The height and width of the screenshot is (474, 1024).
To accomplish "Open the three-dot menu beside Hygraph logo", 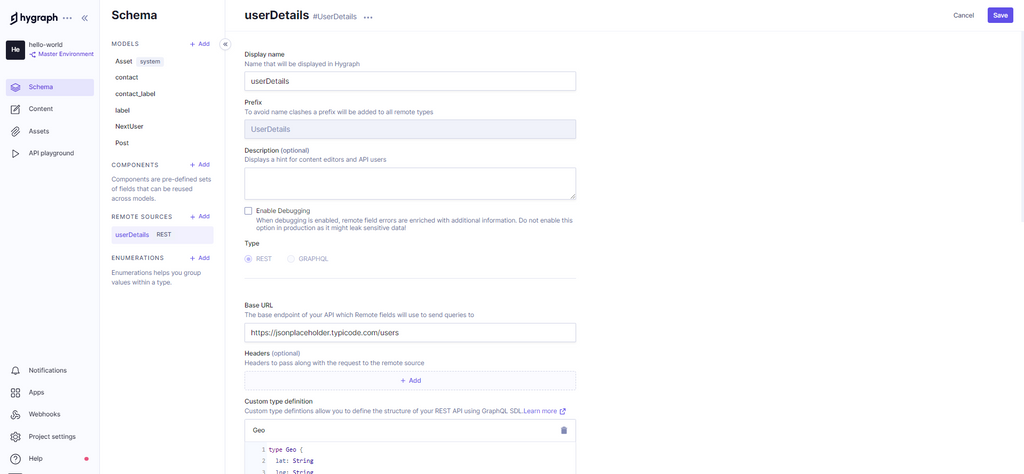I will pyautogui.click(x=67, y=18).
